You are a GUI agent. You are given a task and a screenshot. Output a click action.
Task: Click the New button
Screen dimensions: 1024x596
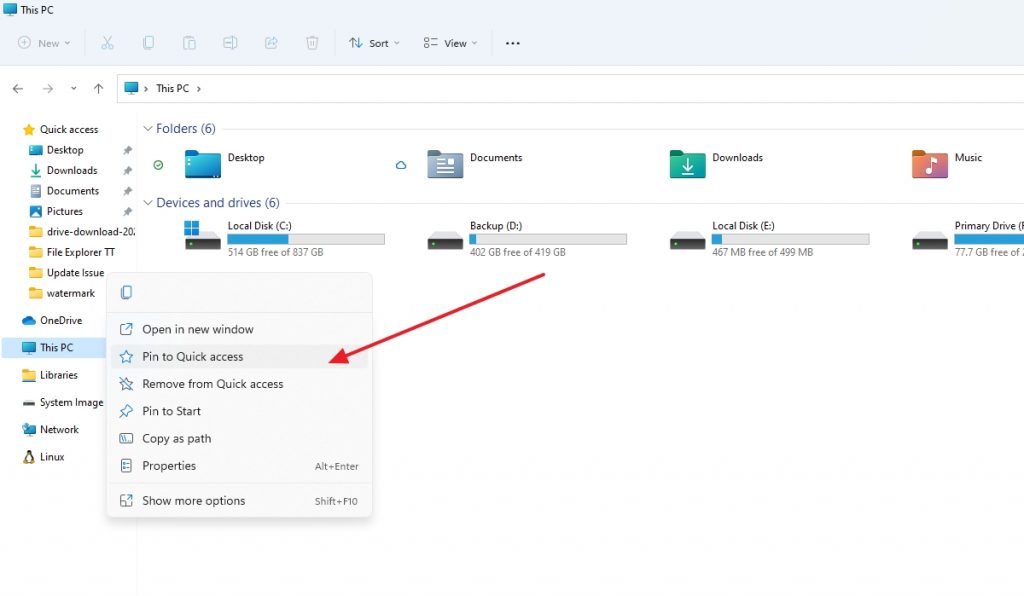click(43, 43)
